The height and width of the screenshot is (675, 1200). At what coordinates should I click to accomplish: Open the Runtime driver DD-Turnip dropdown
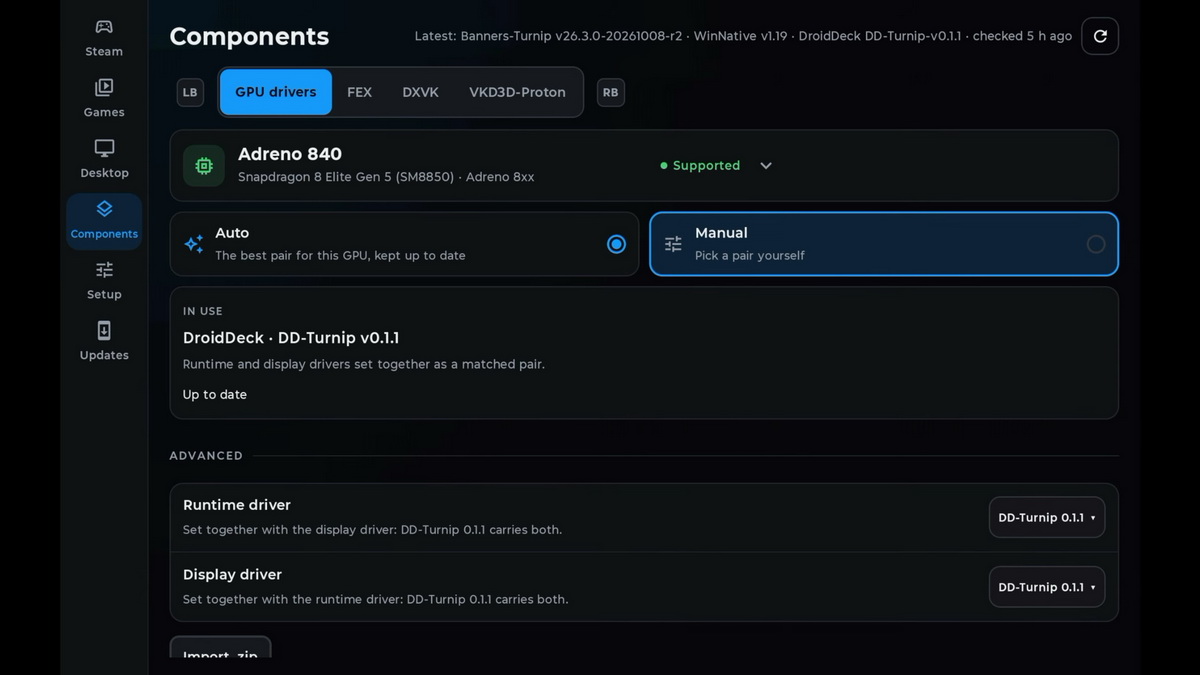point(1047,517)
